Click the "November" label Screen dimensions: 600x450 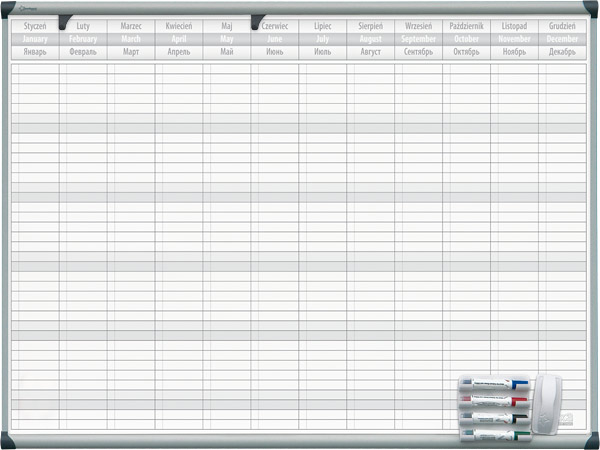pos(514,39)
